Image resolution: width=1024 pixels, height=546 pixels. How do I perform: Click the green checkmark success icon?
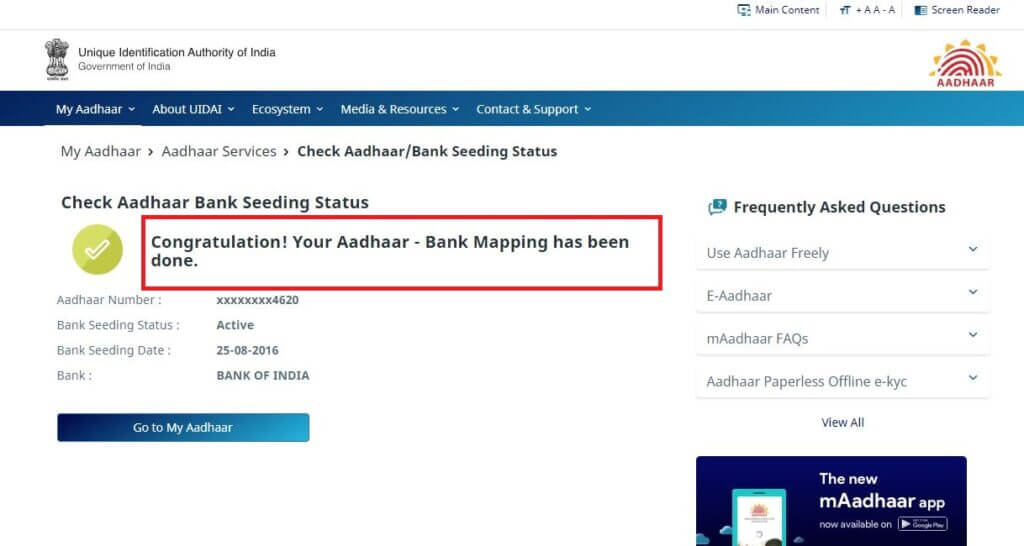[x=97, y=249]
